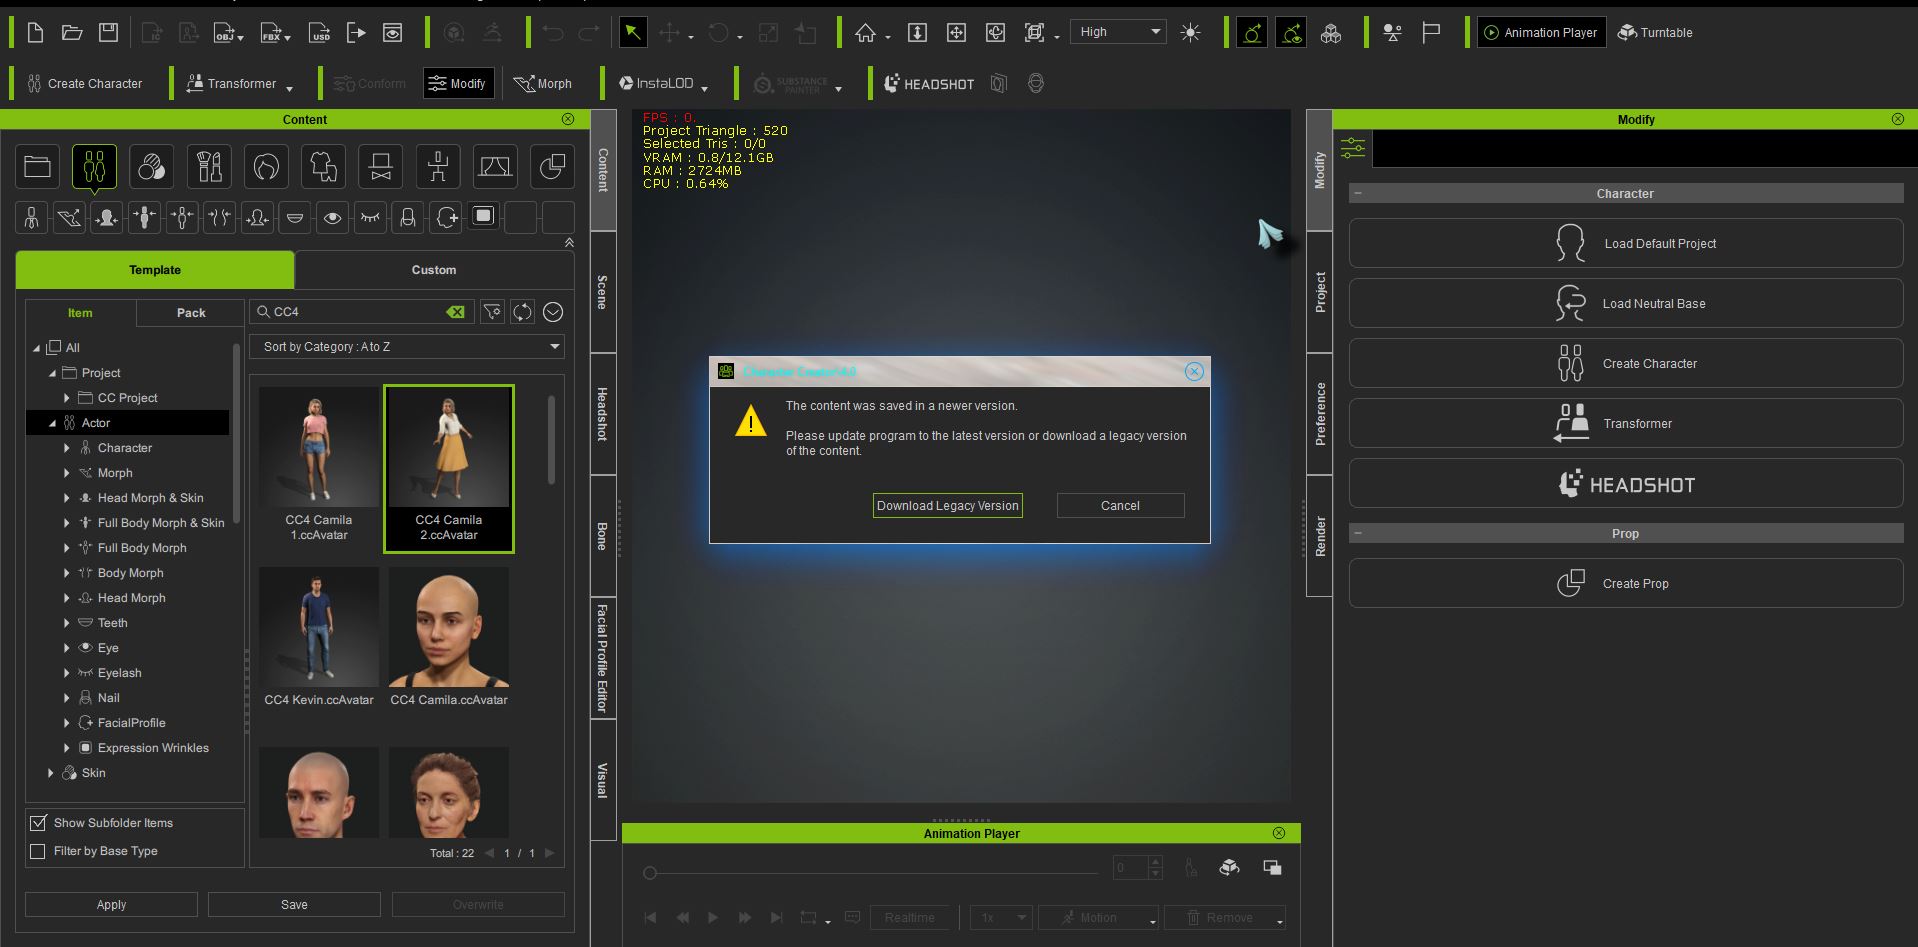The width and height of the screenshot is (1918, 947).
Task: Collapse the Actor tree node
Action: pyautogui.click(x=52, y=423)
